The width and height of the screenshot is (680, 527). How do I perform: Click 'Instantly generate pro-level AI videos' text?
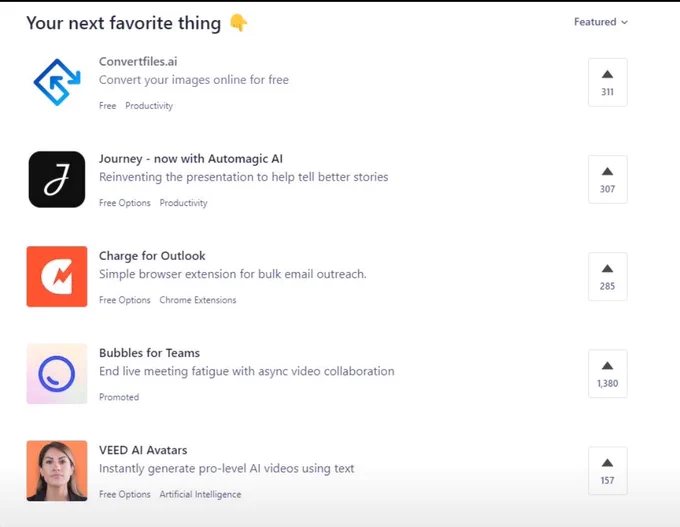pos(226,469)
